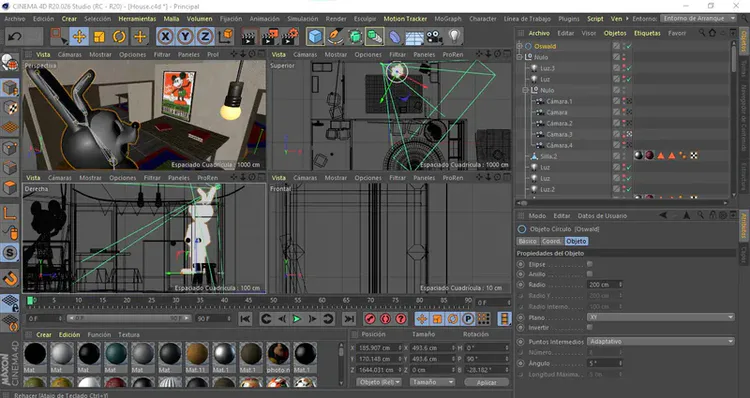This screenshot has width=750, height=398.
Task: Click the Undo arrow icon
Action: coord(15,37)
